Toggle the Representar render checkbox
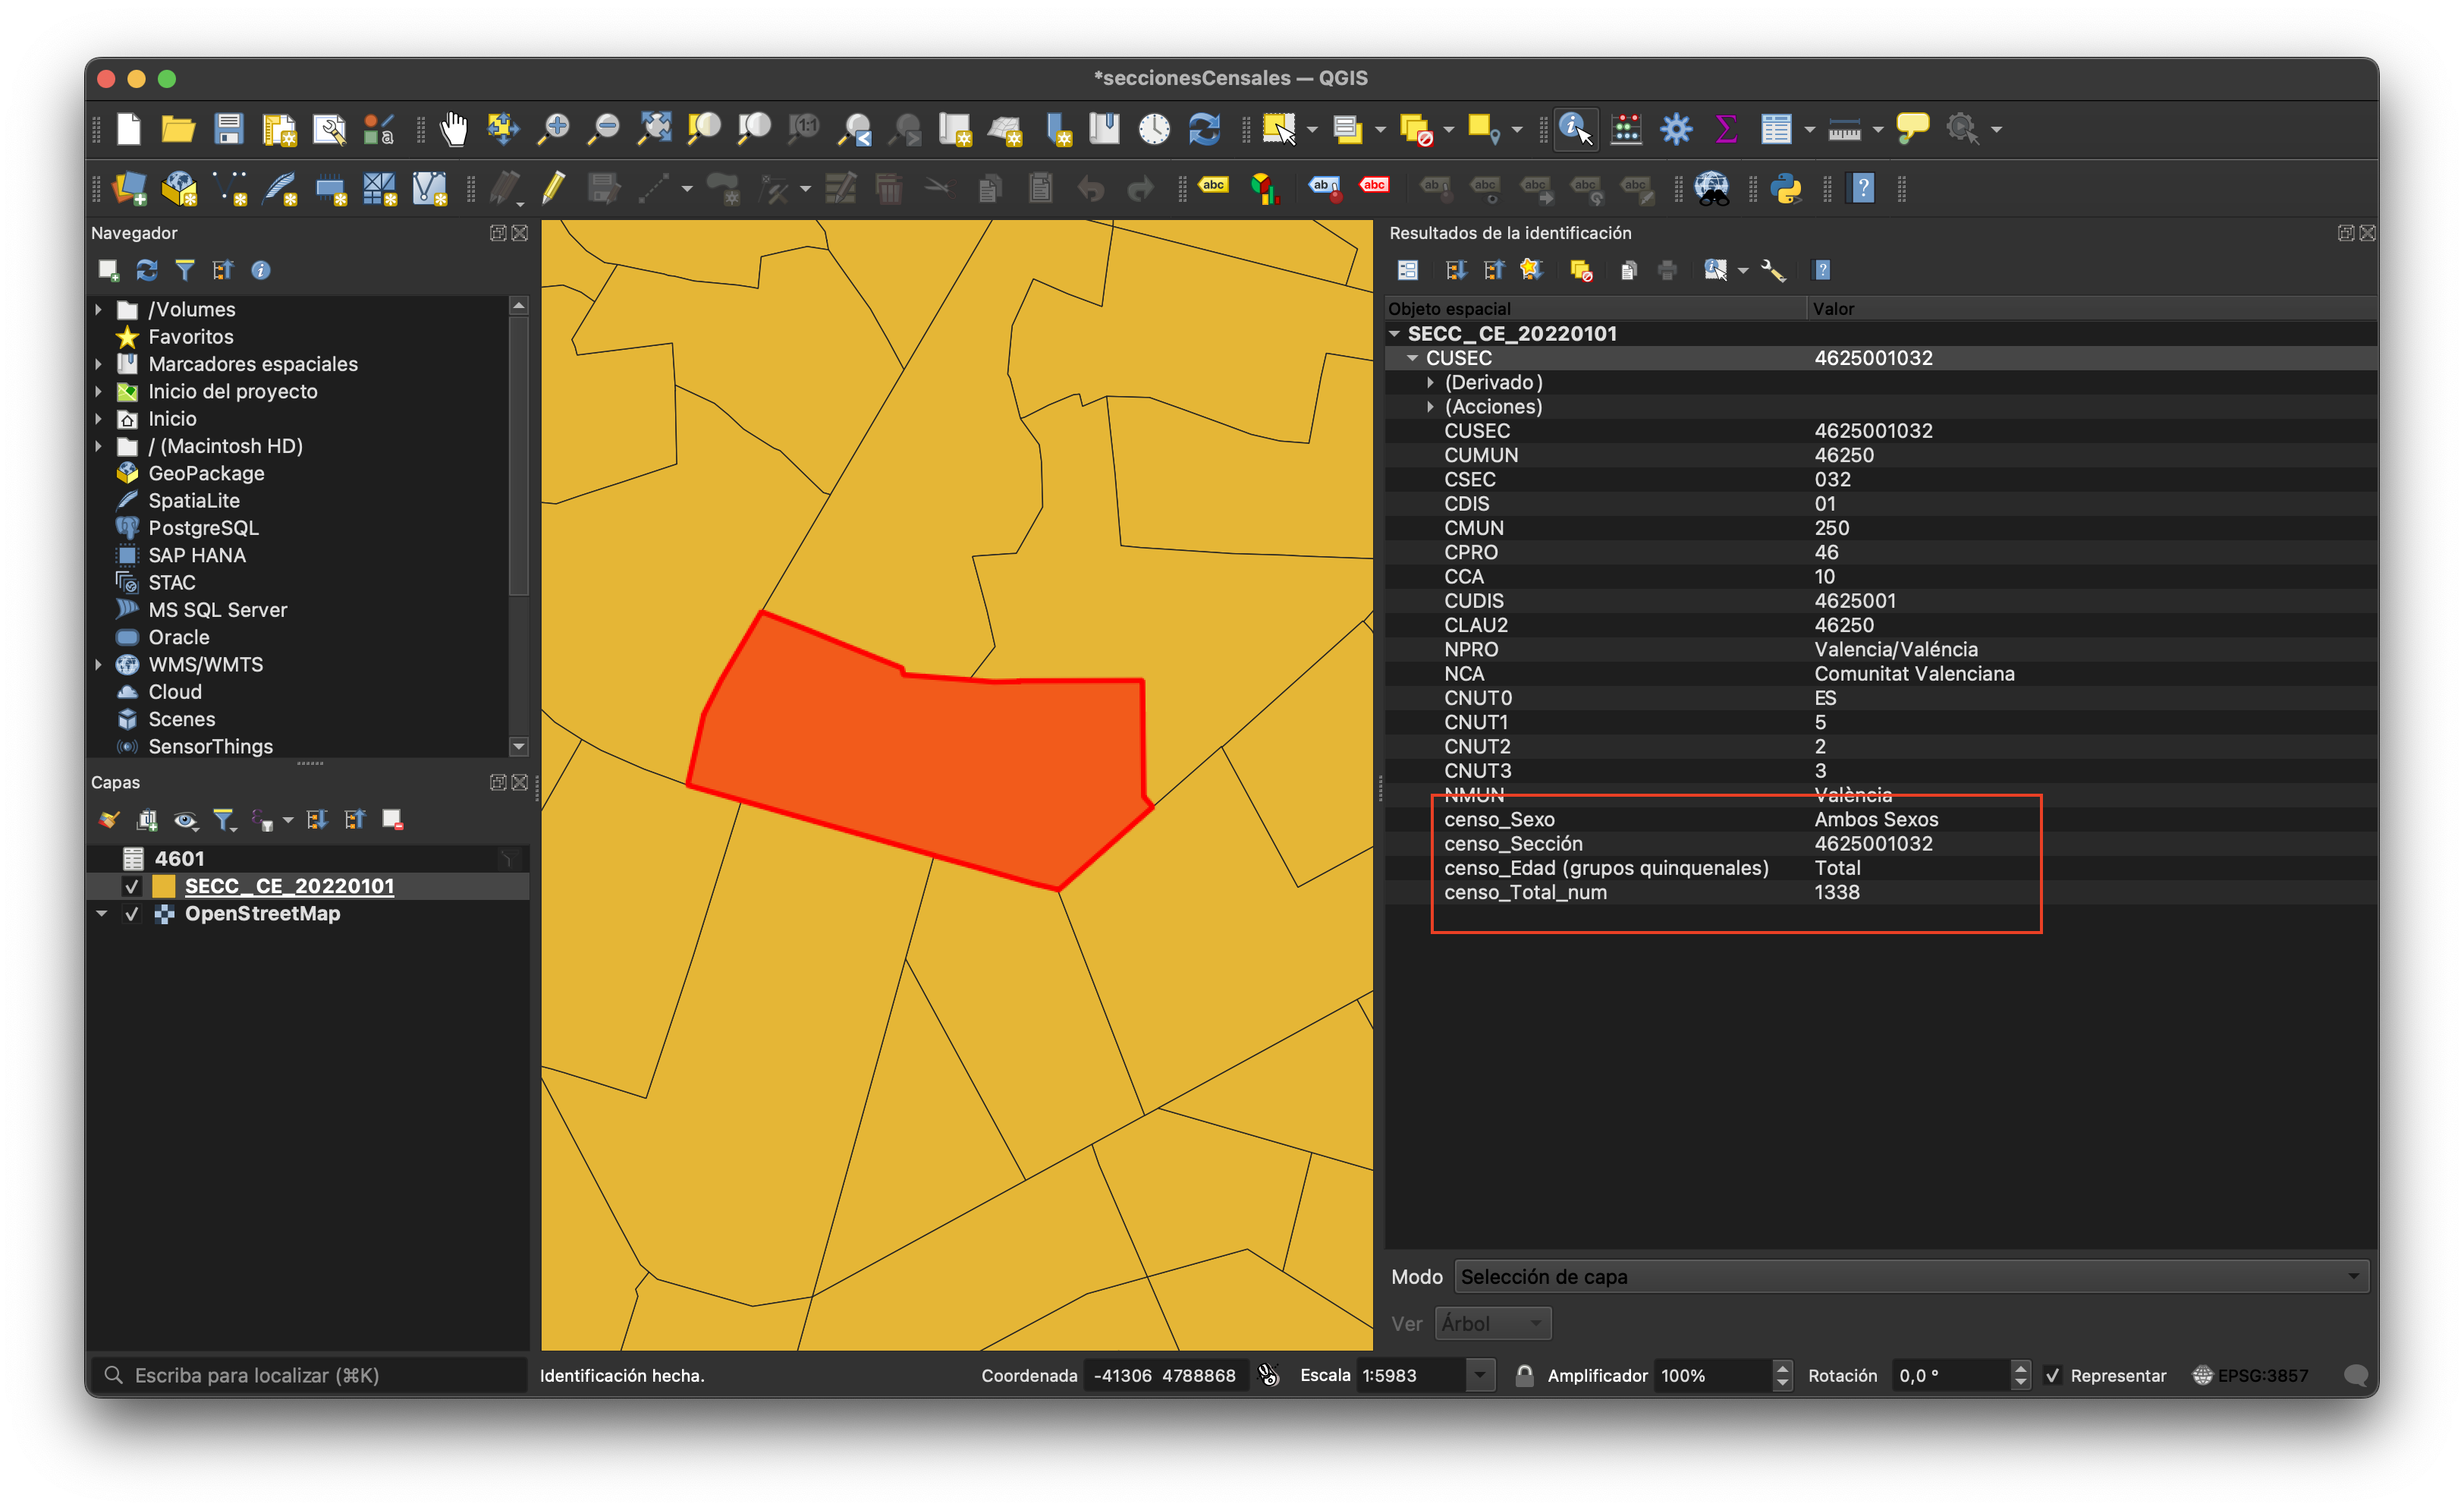Screen dimensions: 2464x1510 point(2052,1375)
